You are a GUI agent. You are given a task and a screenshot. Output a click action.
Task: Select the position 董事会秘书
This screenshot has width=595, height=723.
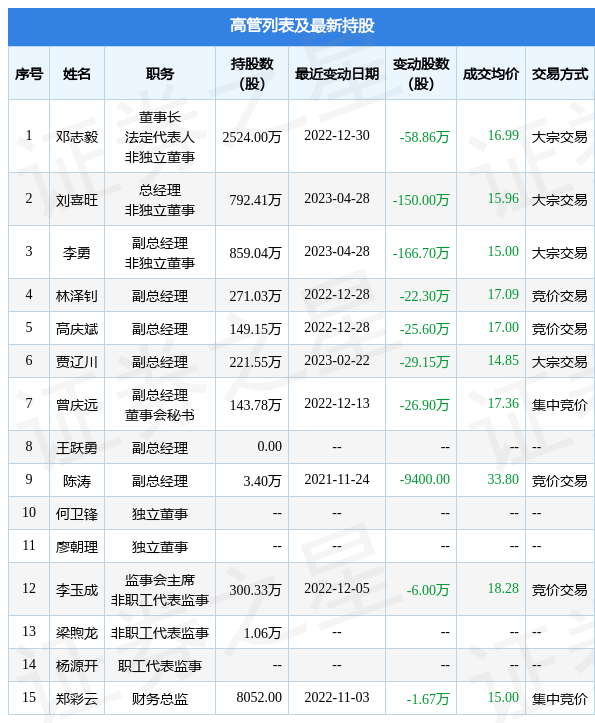point(160,415)
